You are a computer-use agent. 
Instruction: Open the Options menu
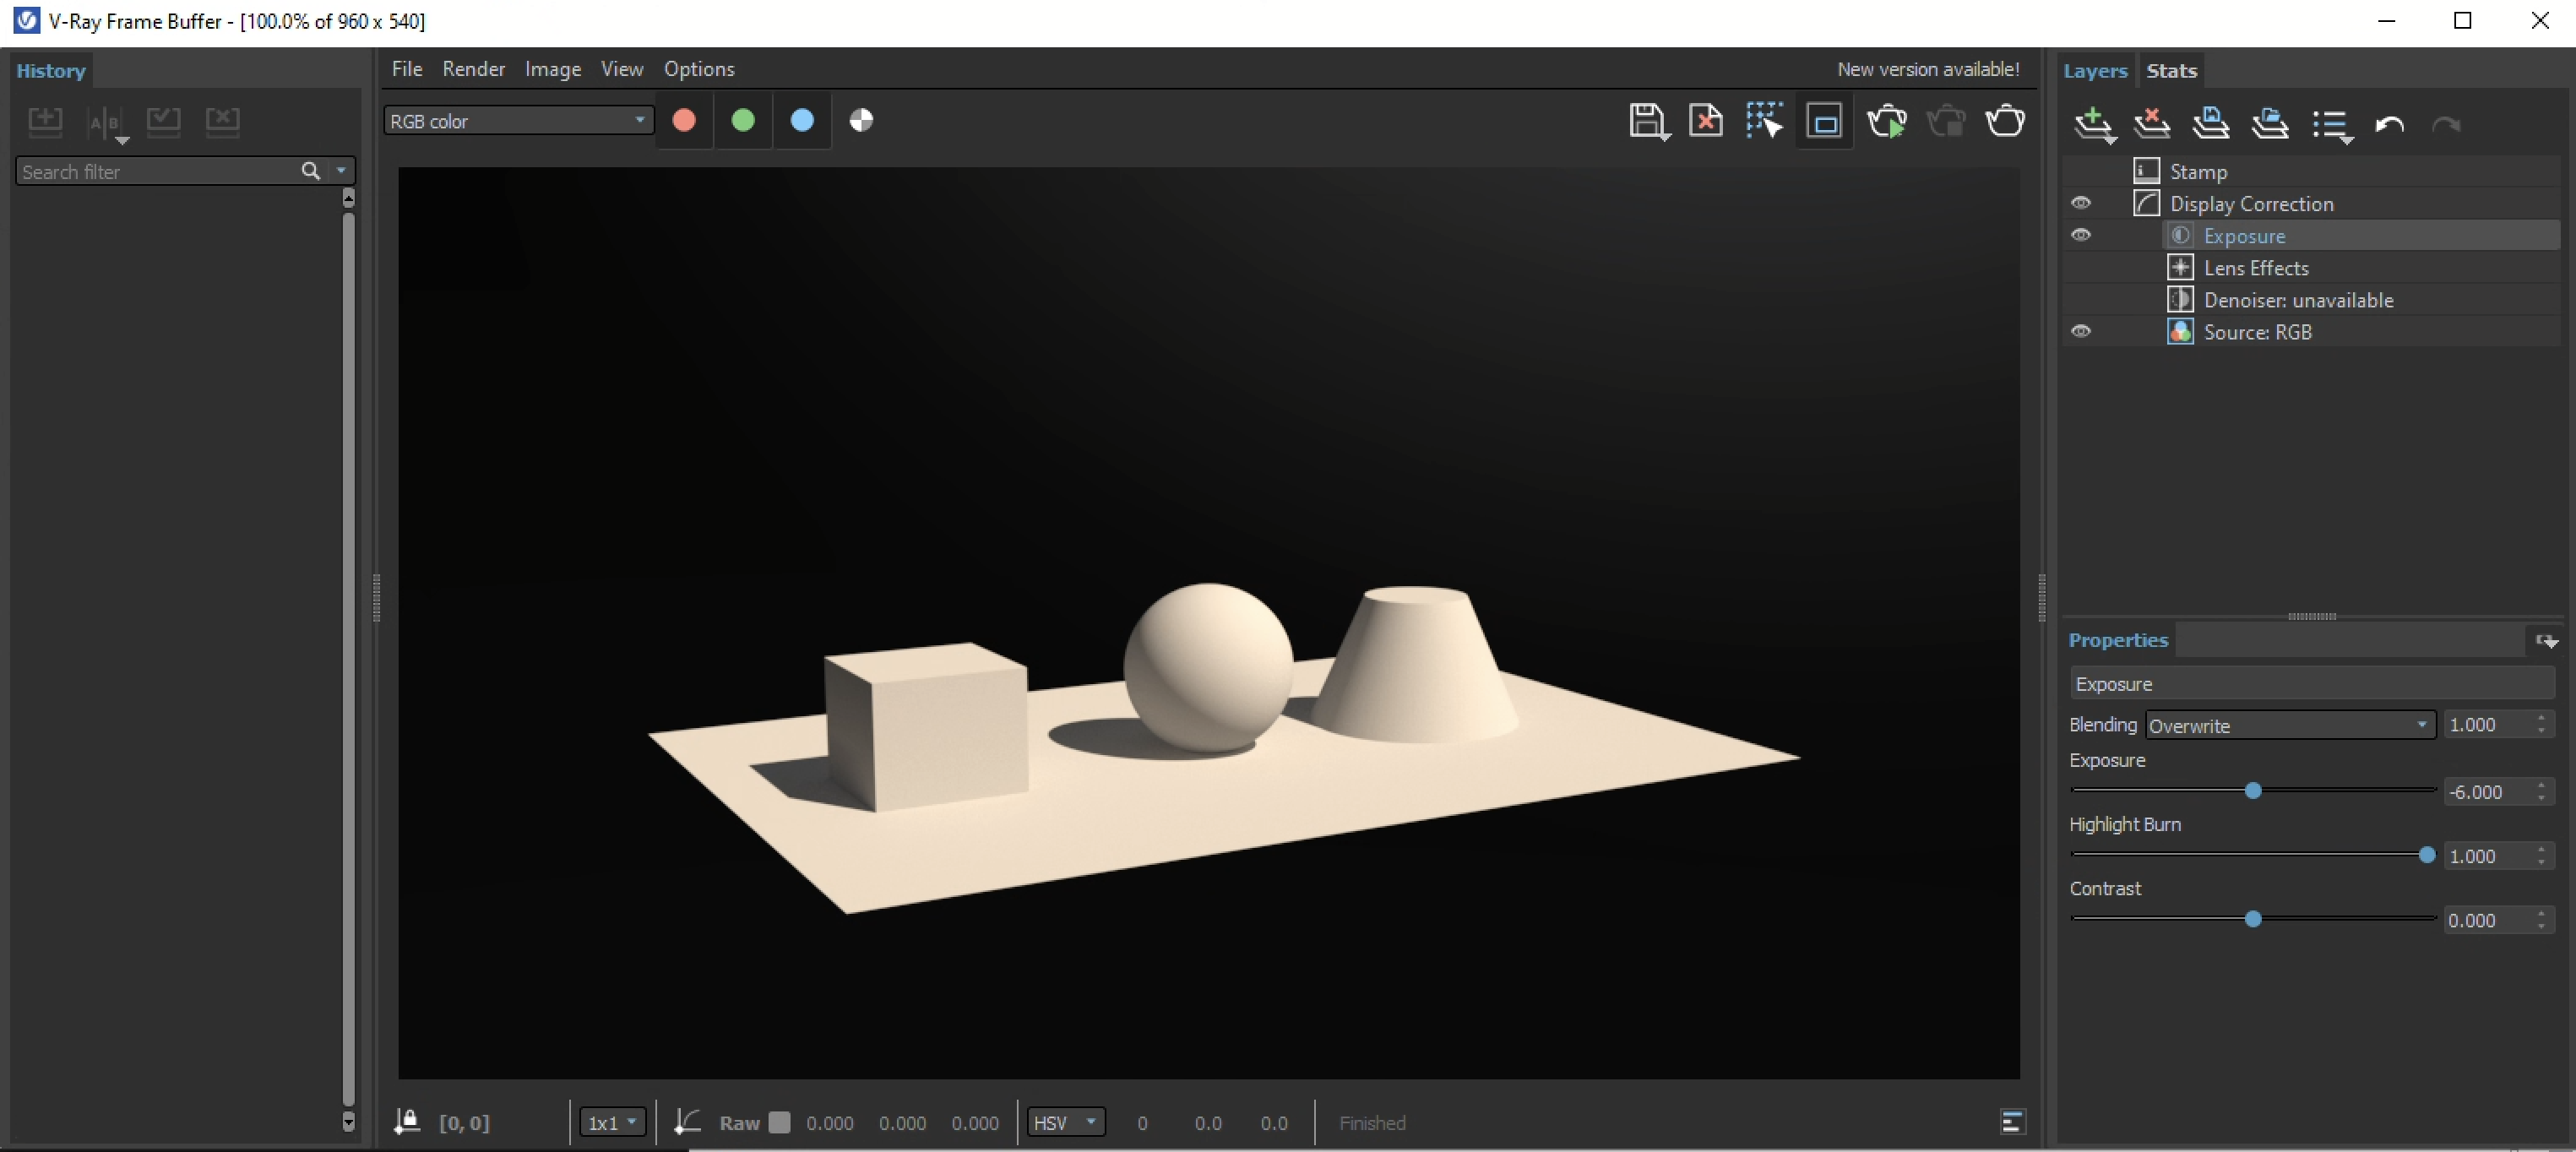[699, 69]
